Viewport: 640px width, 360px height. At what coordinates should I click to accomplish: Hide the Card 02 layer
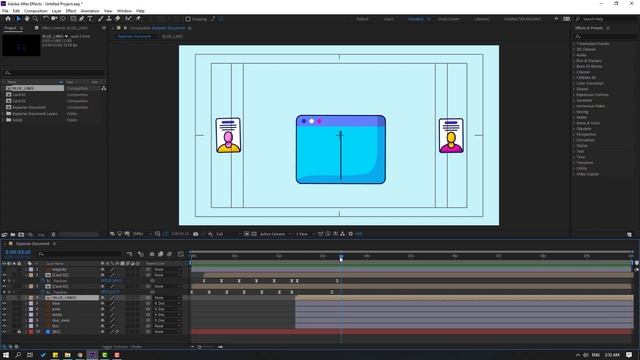[4, 275]
